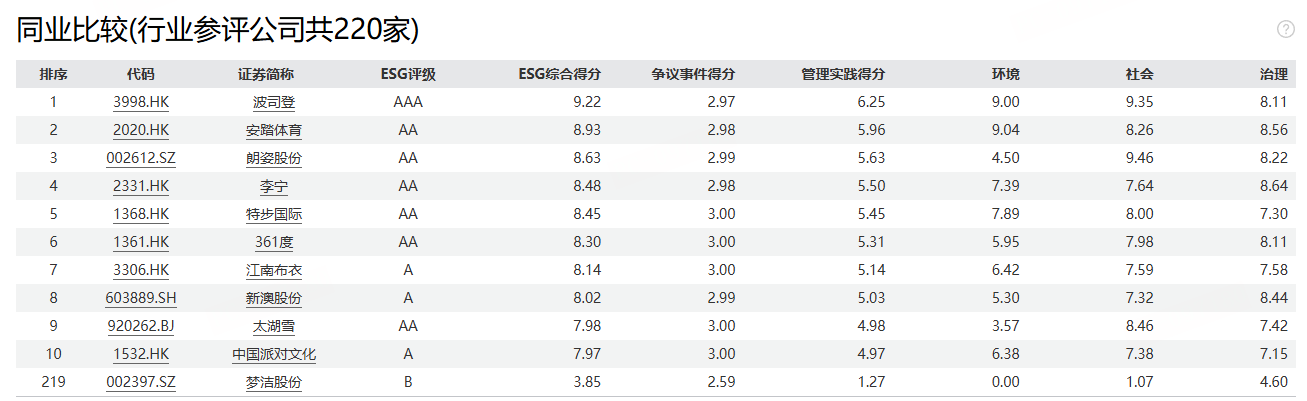Image resolution: width=1307 pixels, height=401 pixels.
Task: Select the 李宁 security name
Action: point(274,186)
